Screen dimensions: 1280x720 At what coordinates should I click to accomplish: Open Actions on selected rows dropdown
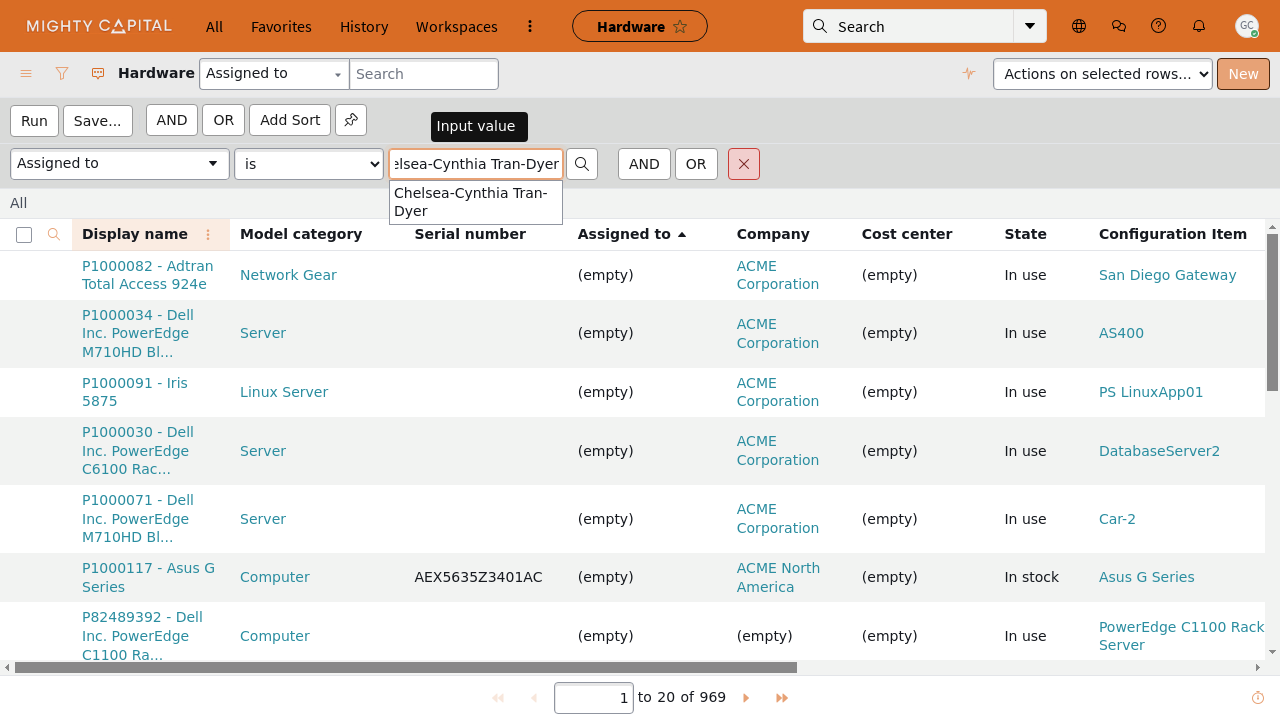tap(1103, 74)
